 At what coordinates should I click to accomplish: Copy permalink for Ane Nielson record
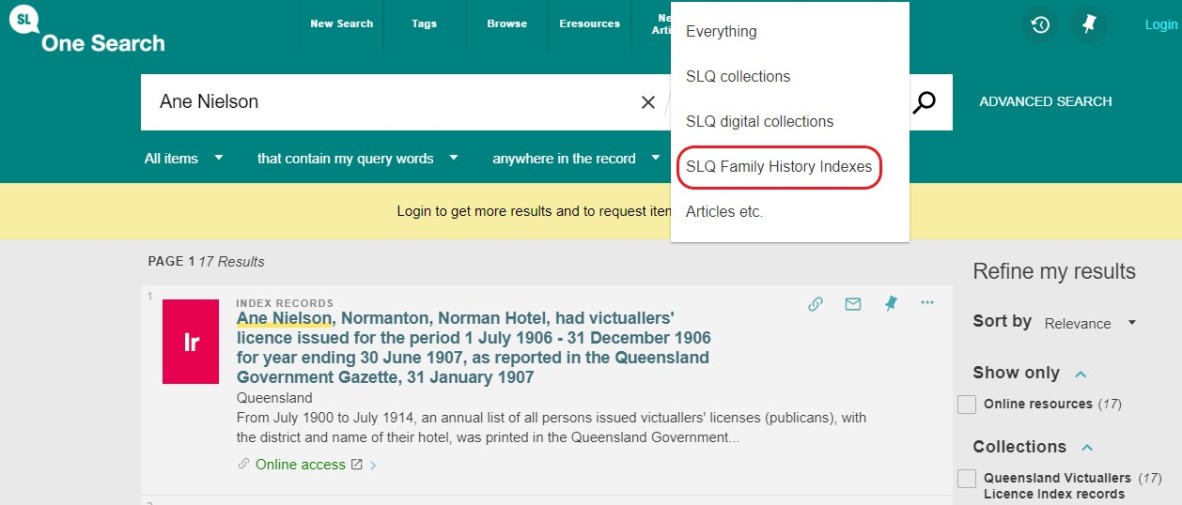point(815,304)
